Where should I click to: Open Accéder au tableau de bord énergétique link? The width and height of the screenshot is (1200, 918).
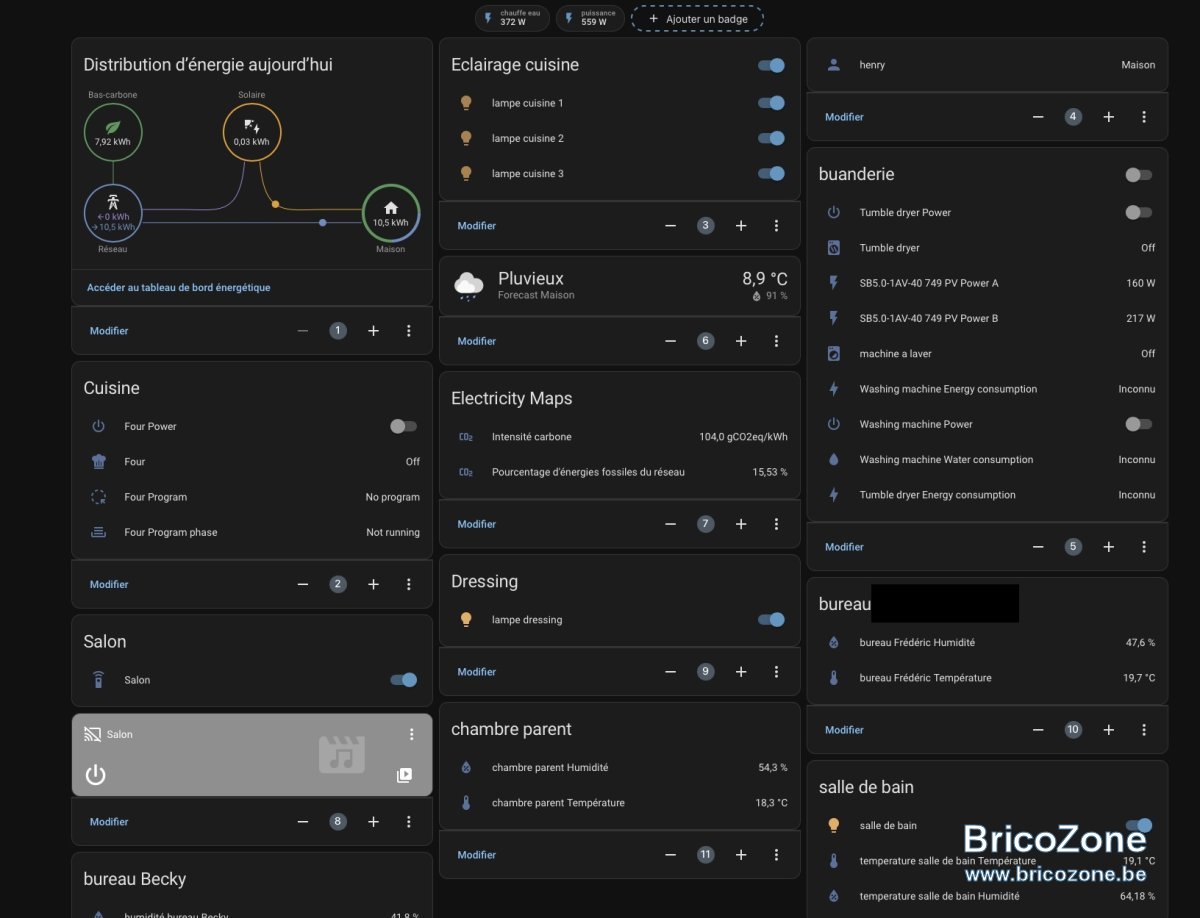point(179,287)
